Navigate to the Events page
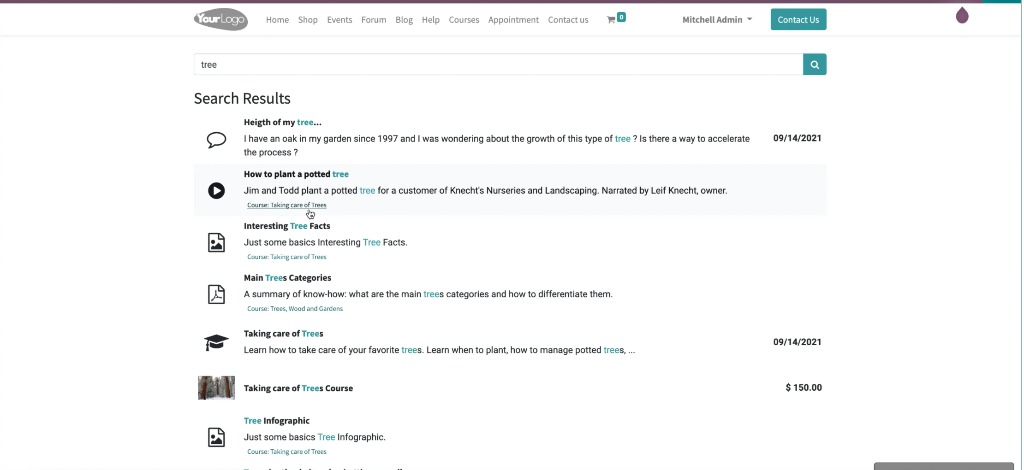 pos(339,20)
